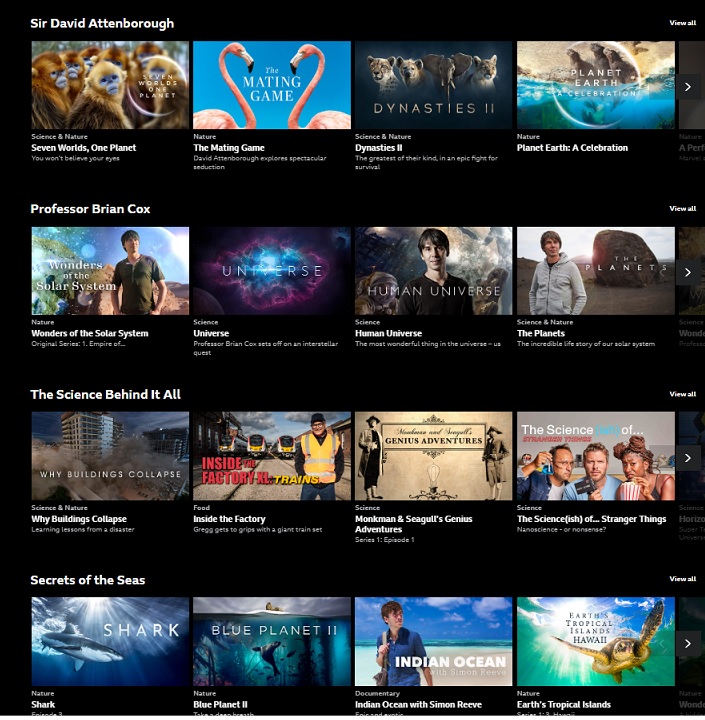Select The Science Behind It All heading

[105, 394]
